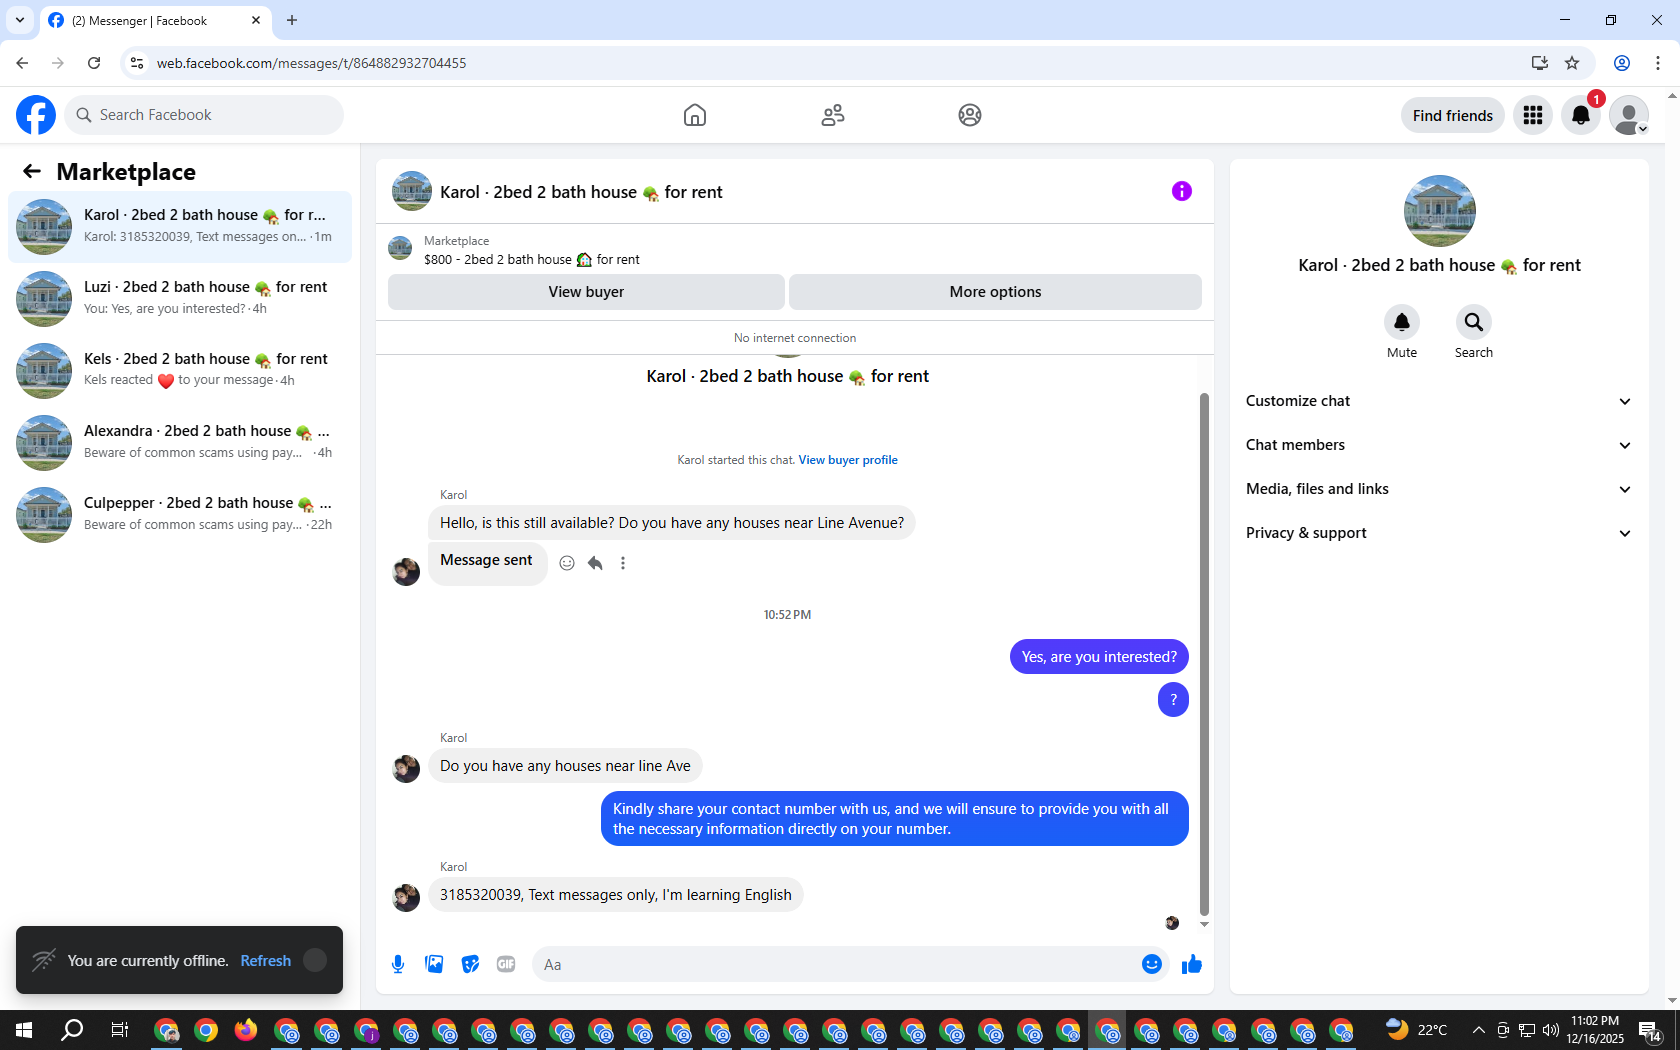
Task: Go back from Marketplace chats
Action: pyautogui.click(x=32, y=171)
